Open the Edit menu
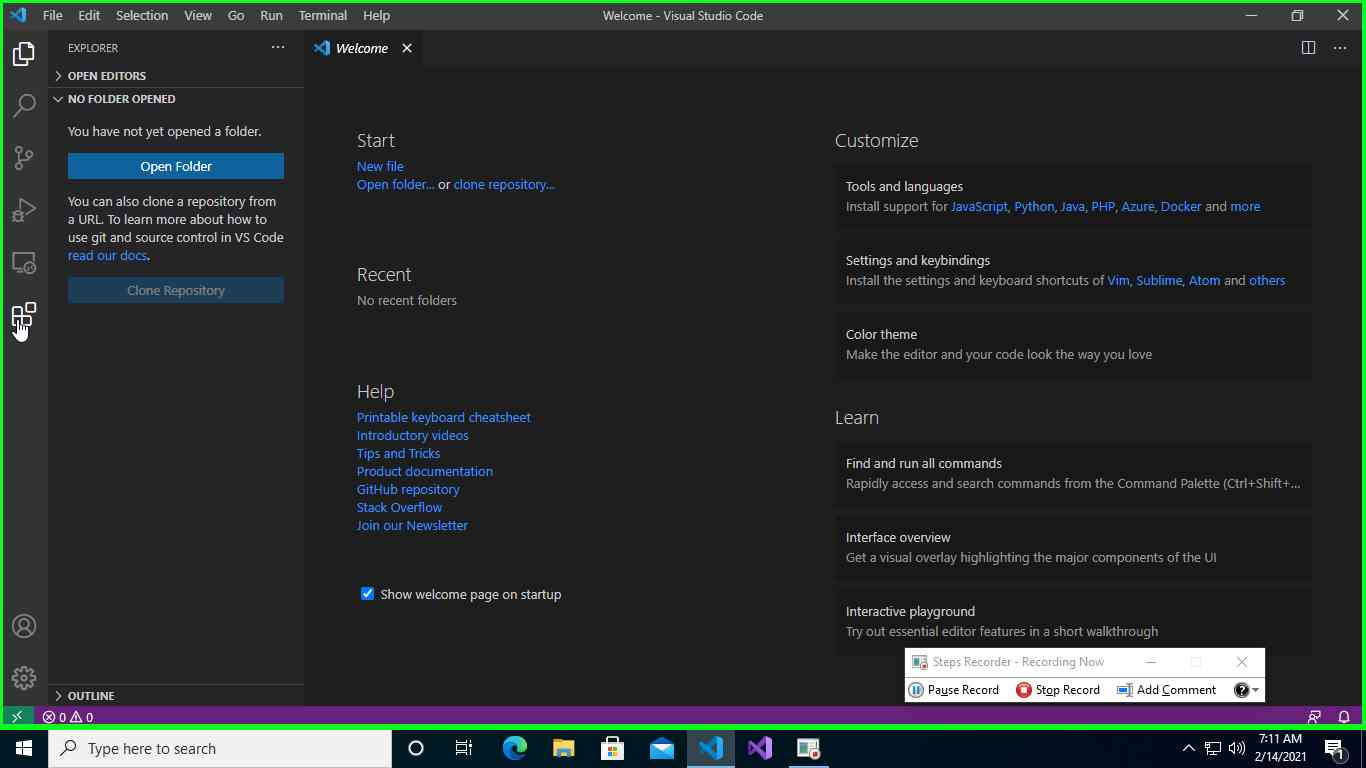The height and width of the screenshot is (768, 1366). pos(89,15)
